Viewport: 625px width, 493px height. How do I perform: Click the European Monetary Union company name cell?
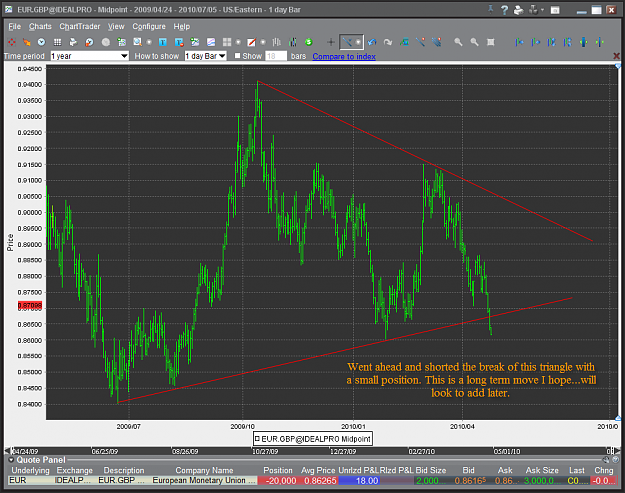click(204, 481)
